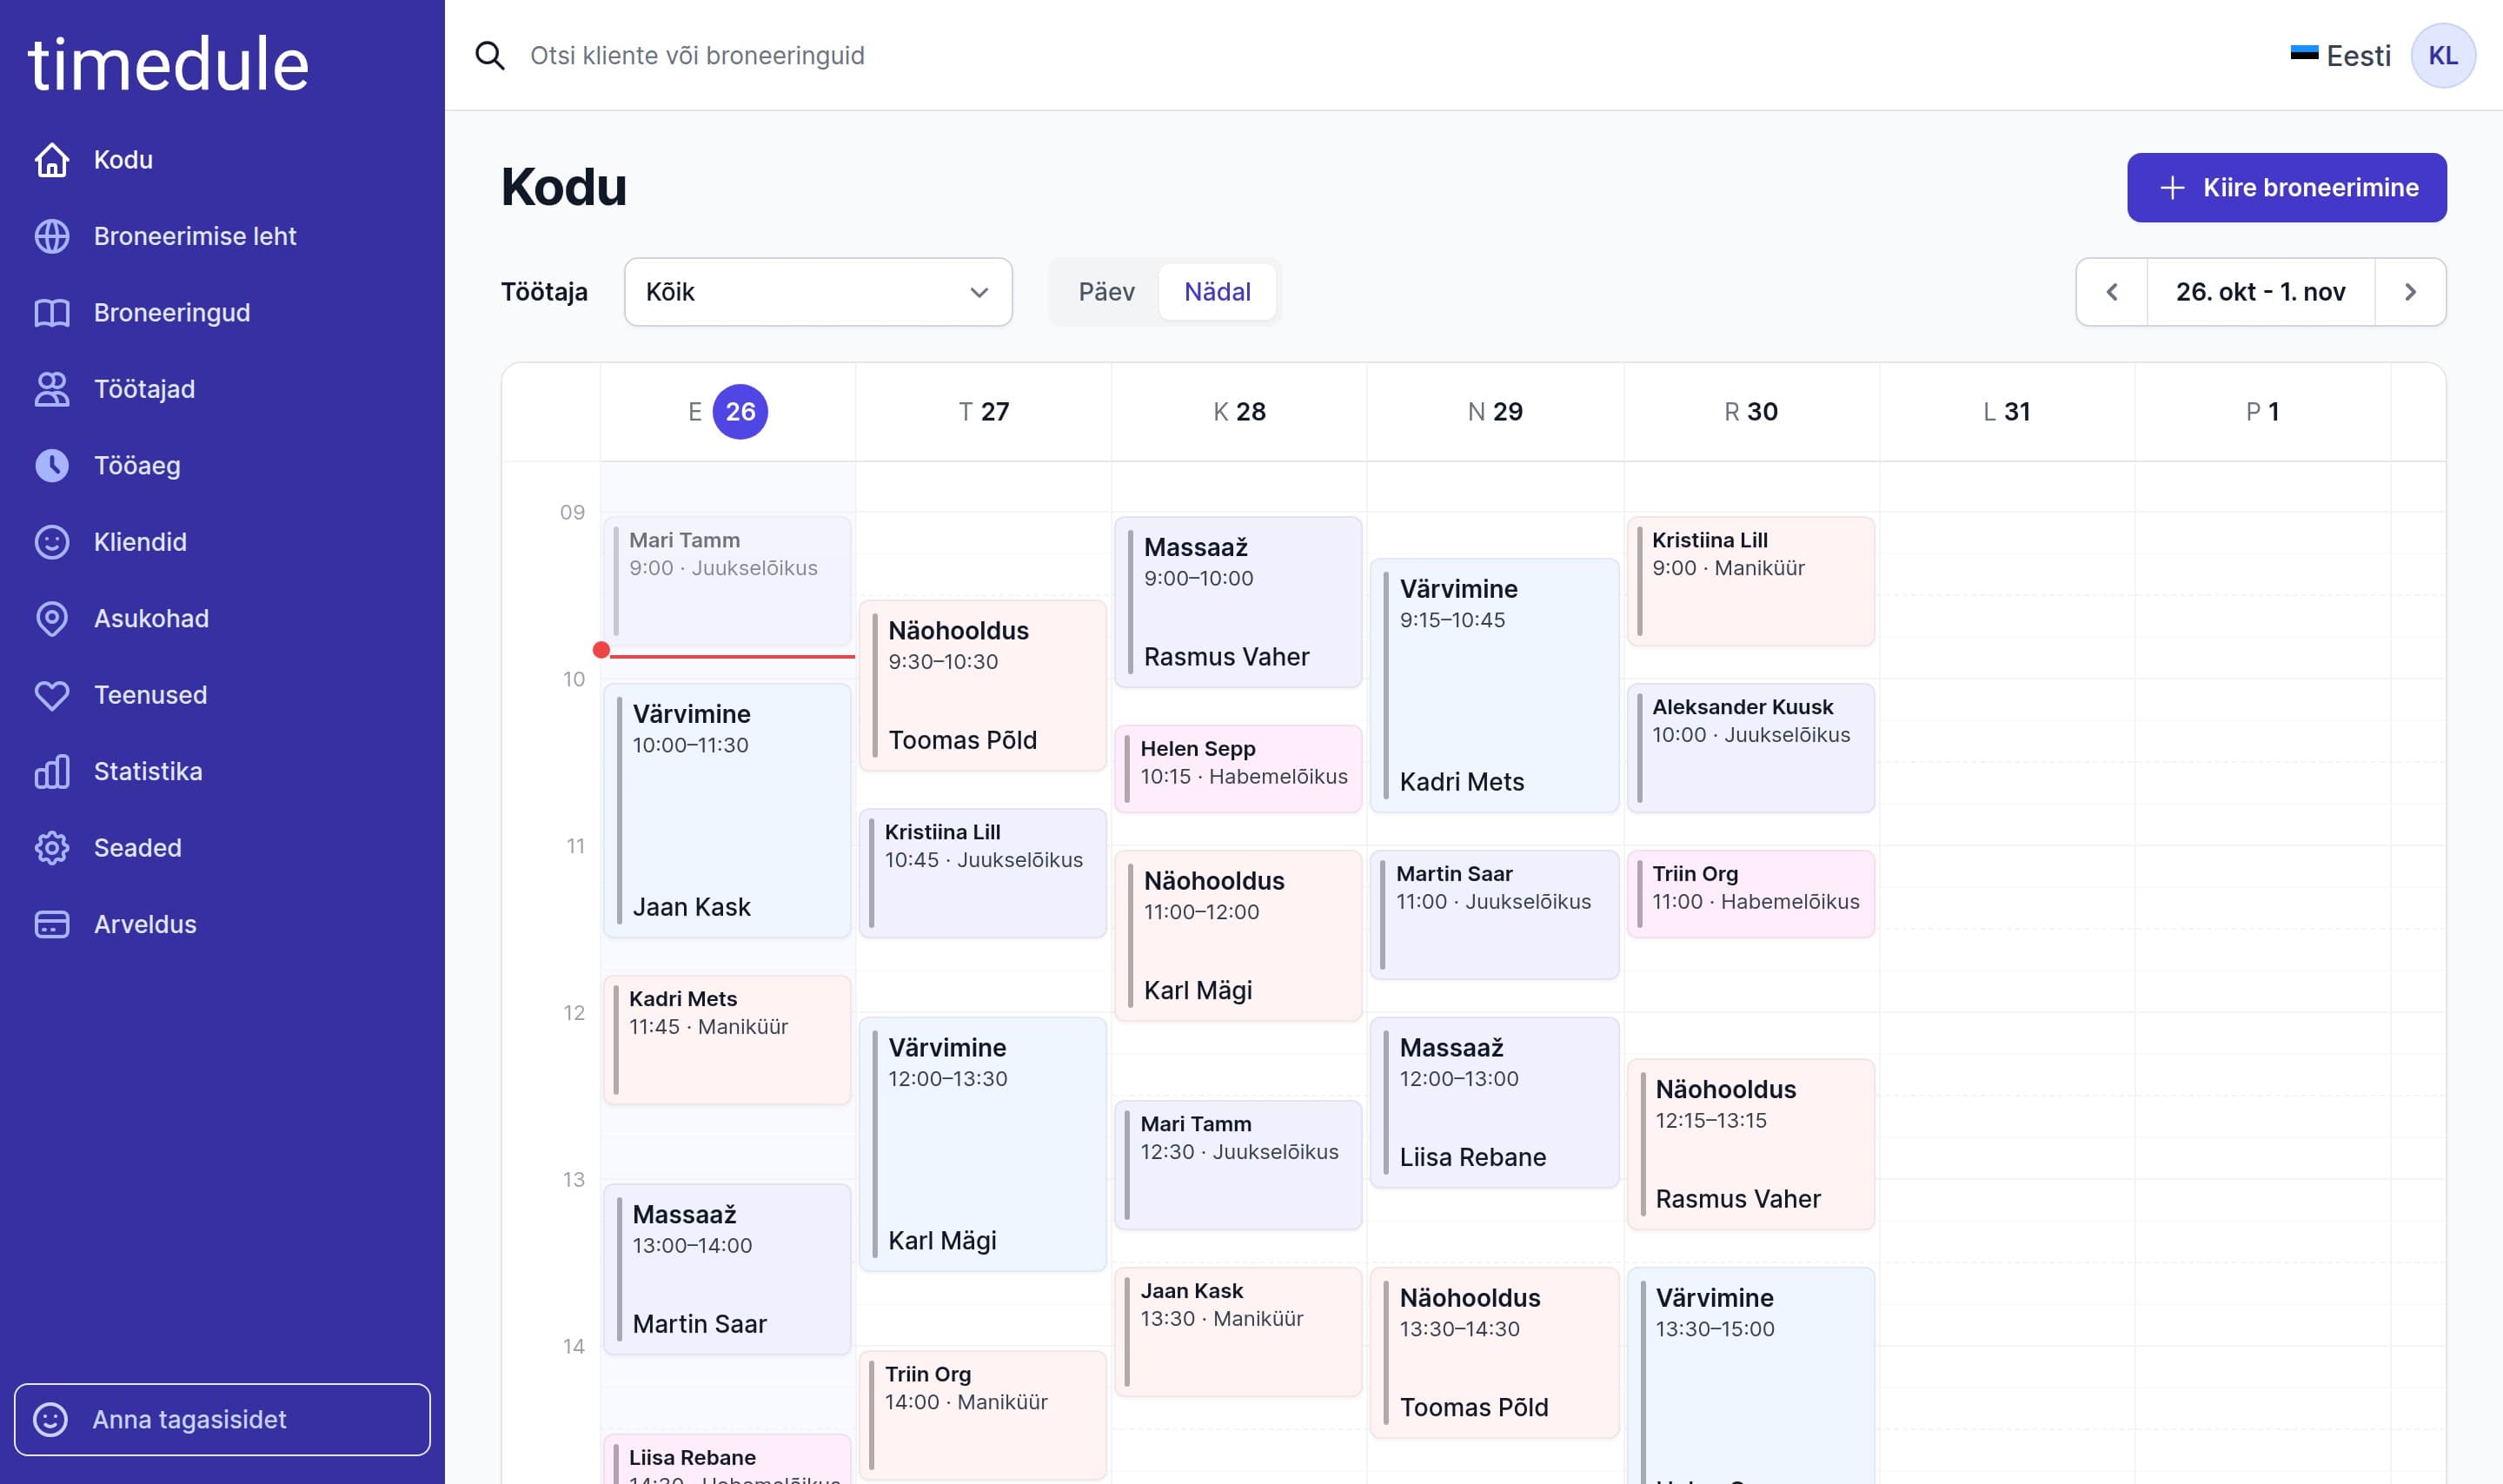Viewport: 2503px width, 1484px height.
Task: Open Värvimine 10:00–11:30 Jaan Kask booking
Action: 728,810
